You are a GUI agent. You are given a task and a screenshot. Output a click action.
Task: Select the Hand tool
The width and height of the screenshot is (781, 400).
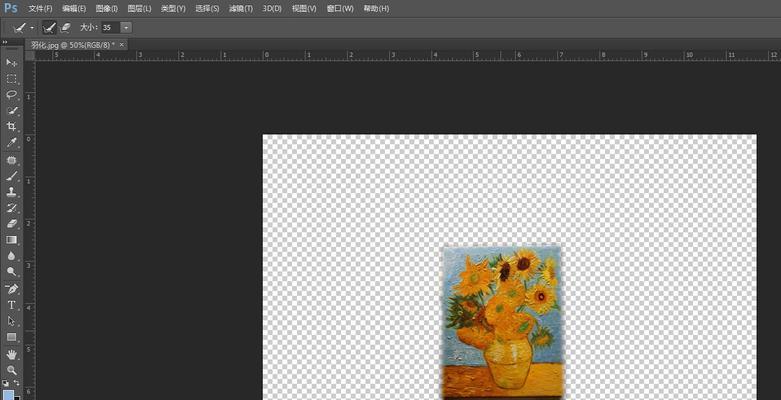[11, 355]
